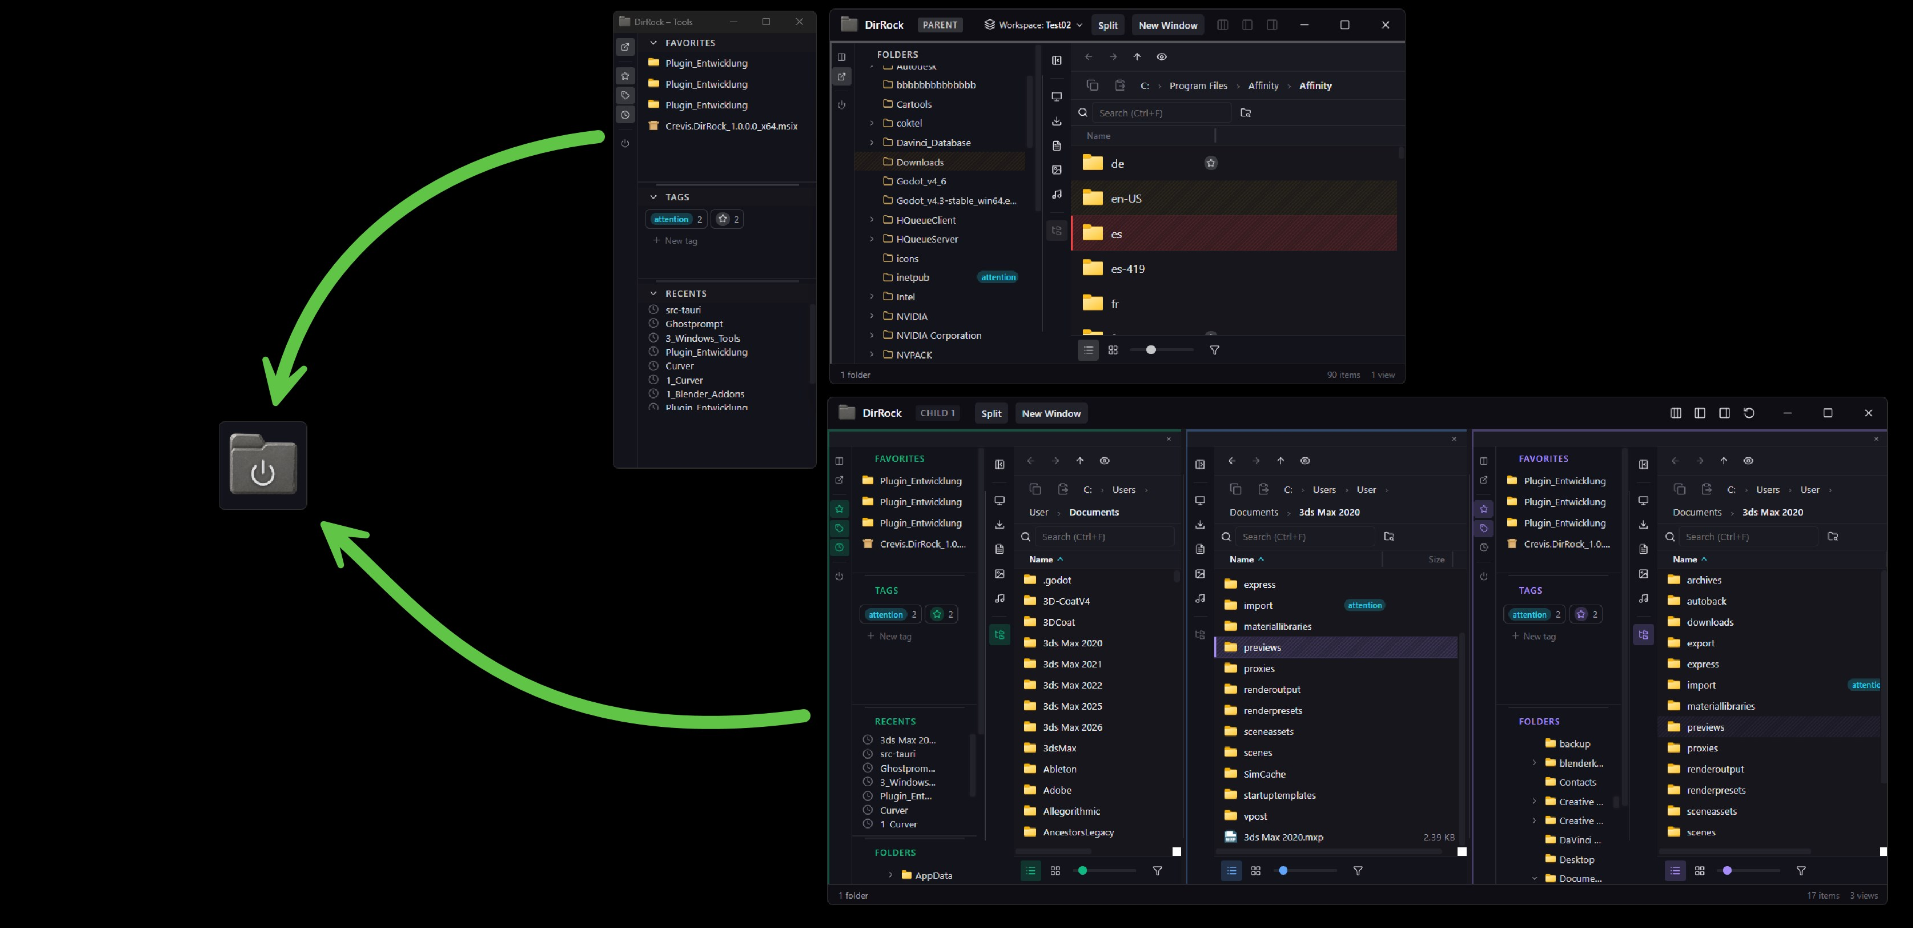Click the Desktop shortcut icon in the Affinity window

(1056, 97)
